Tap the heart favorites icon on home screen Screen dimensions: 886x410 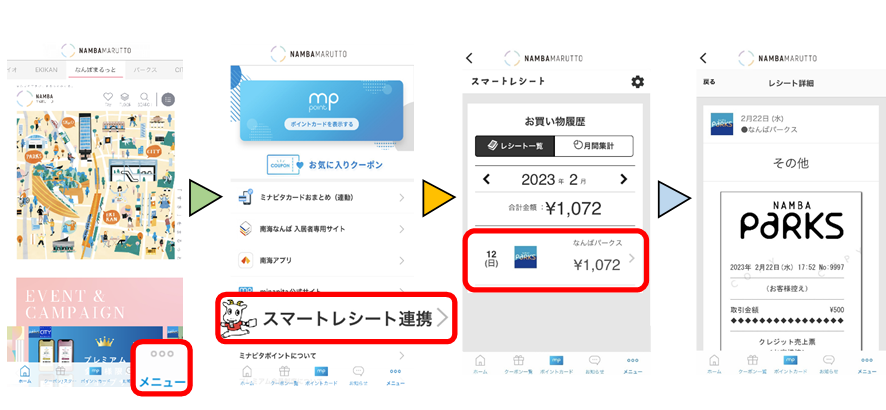108,97
